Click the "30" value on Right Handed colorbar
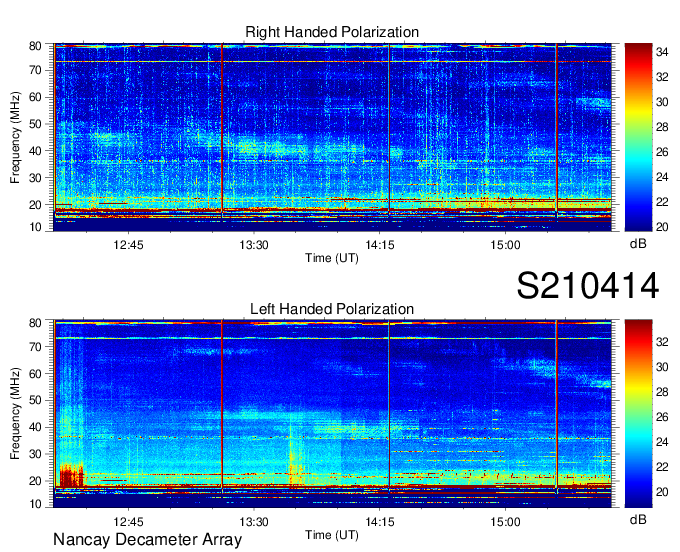 coord(662,102)
